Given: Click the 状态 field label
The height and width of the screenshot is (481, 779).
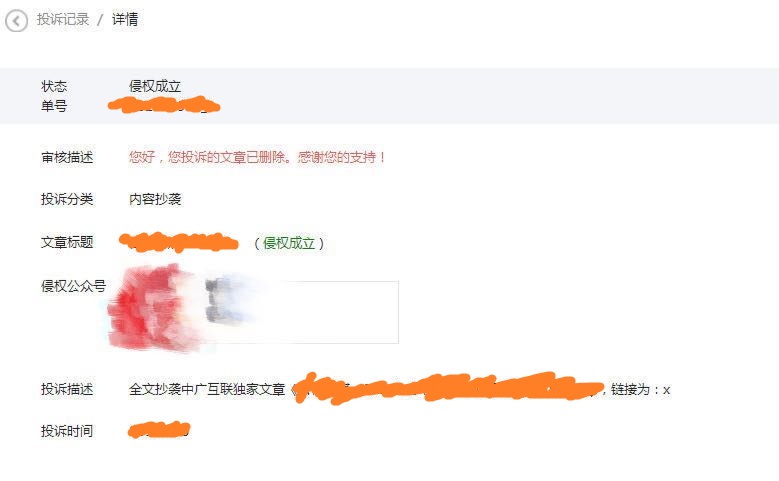Looking at the screenshot, I should (x=54, y=86).
